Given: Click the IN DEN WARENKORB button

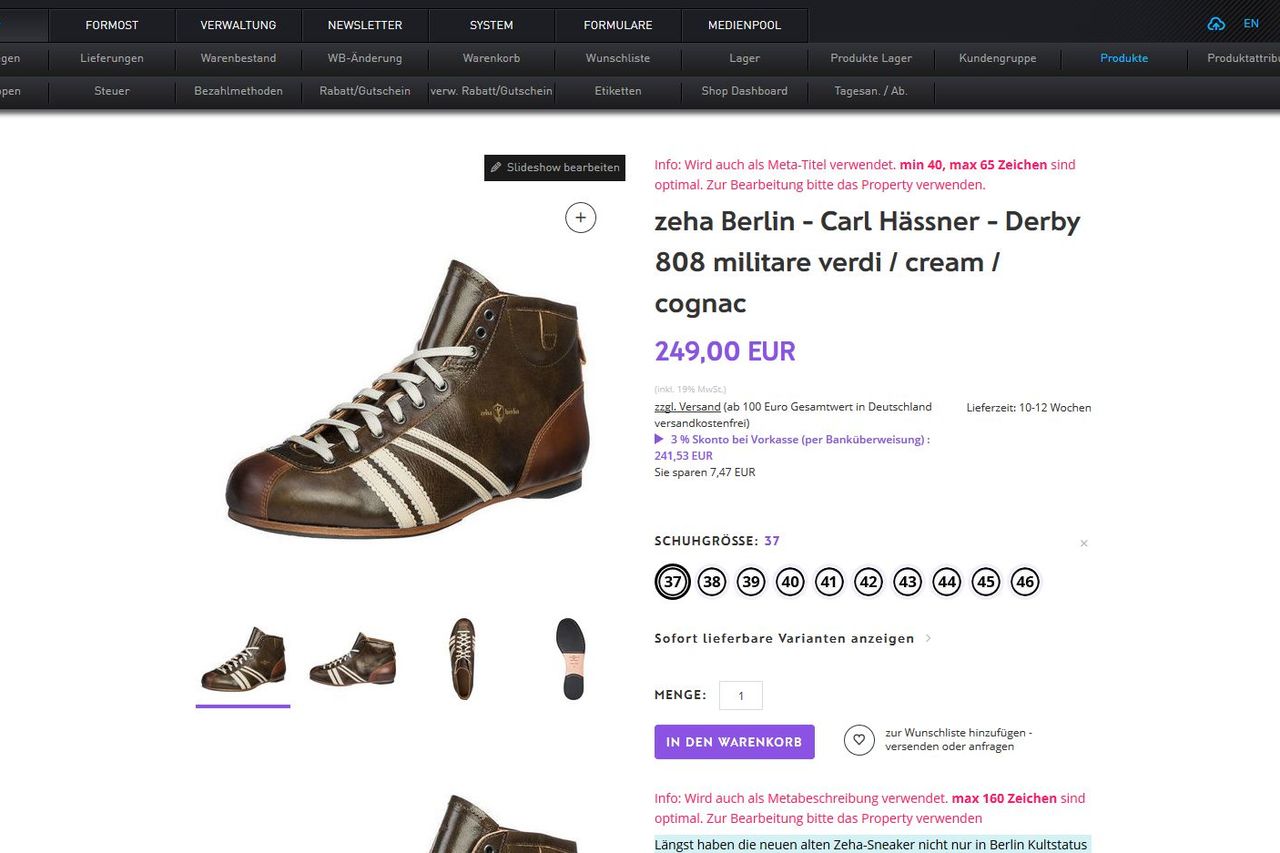Looking at the screenshot, I should click(734, 742).
